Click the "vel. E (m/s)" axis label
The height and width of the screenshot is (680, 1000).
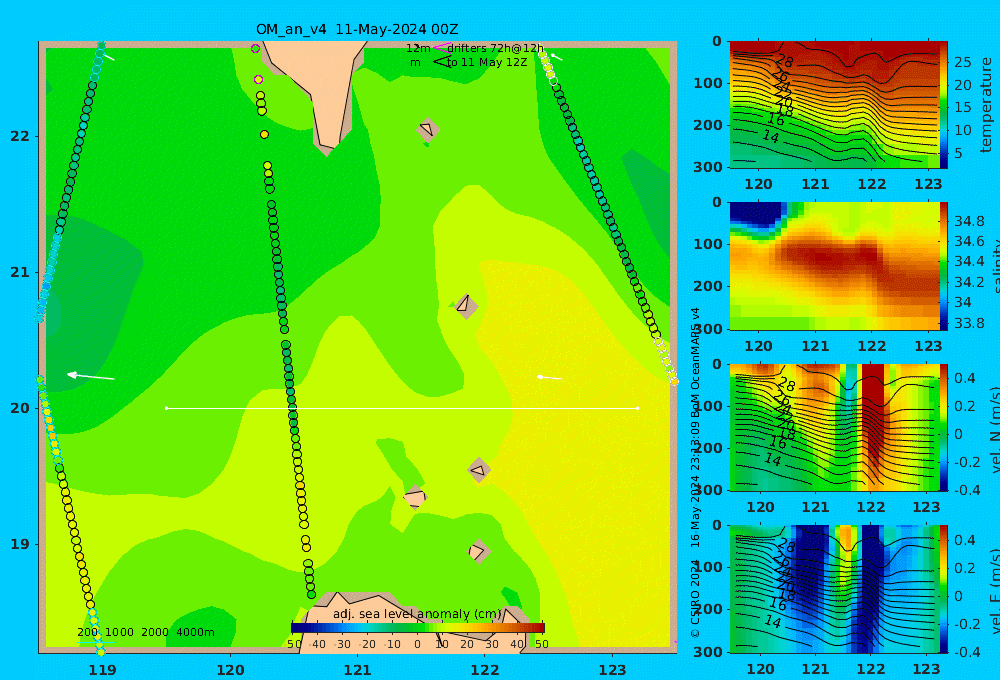(996, 590)
